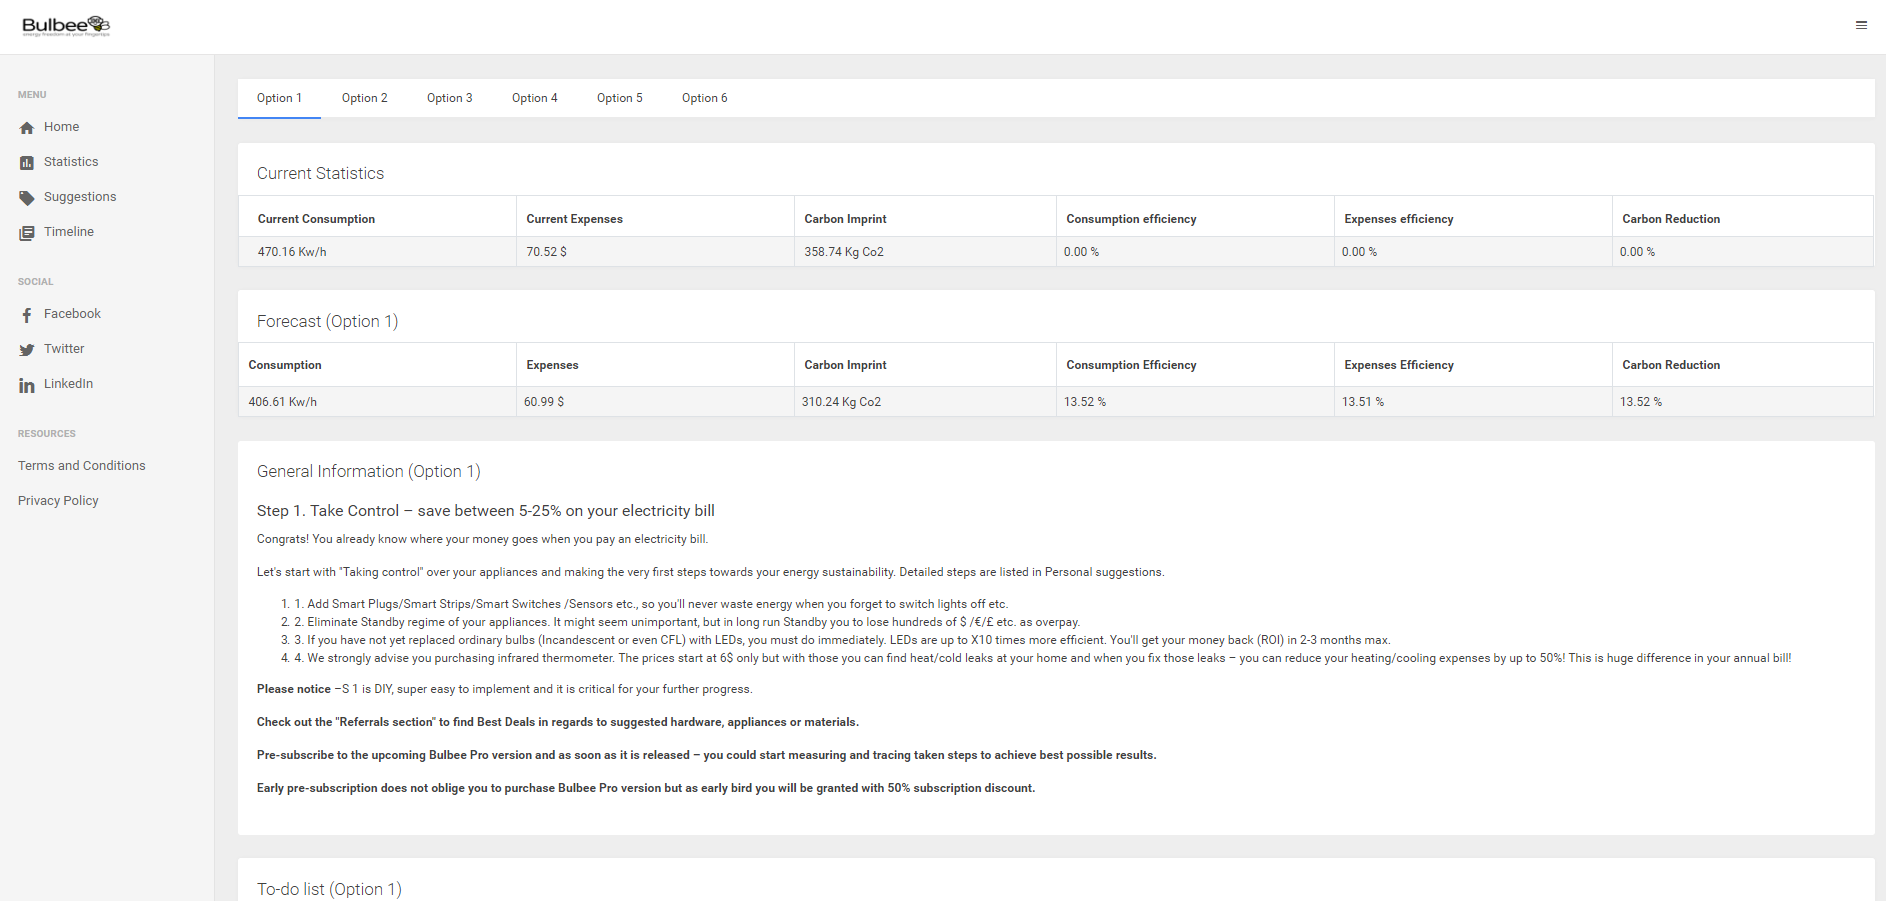The width and height of the screenshot is (1886, 901).
Task: Click the Current Statistics heading
Action: coord(320,173)
